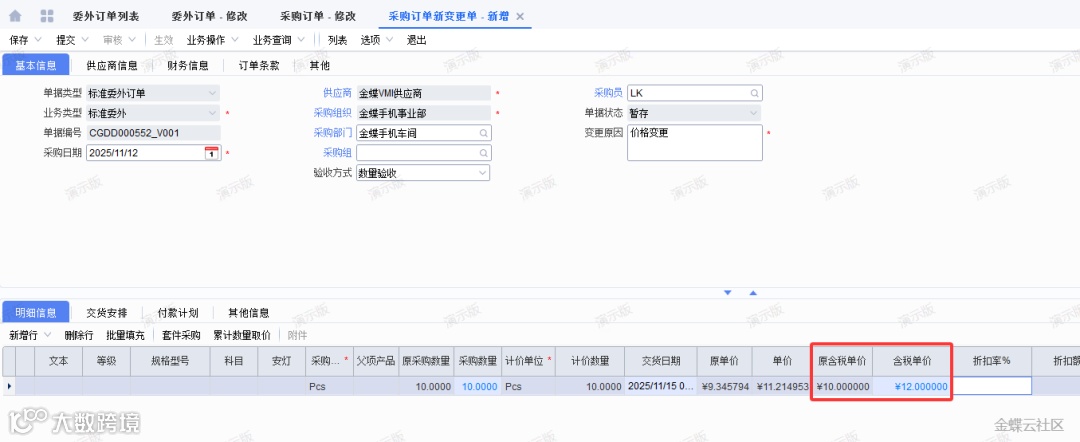Click 退出 to exit form
The height and width of the screenshot is (442, 1080).
(x=417, y=40)
